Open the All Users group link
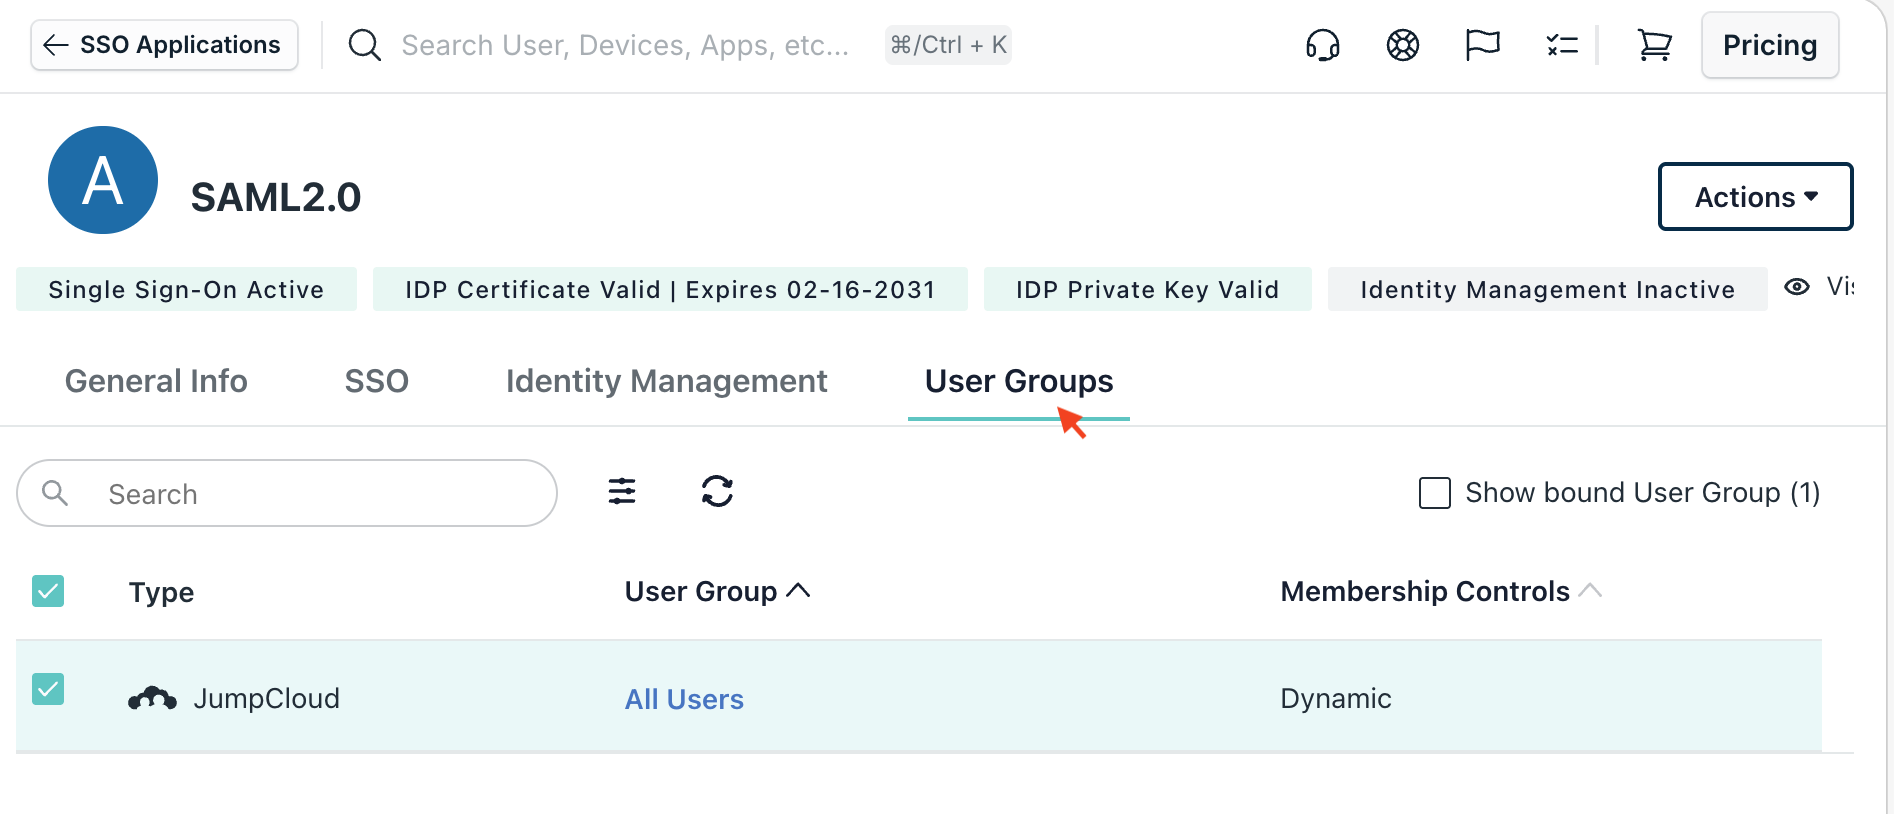 coord(684,699)
